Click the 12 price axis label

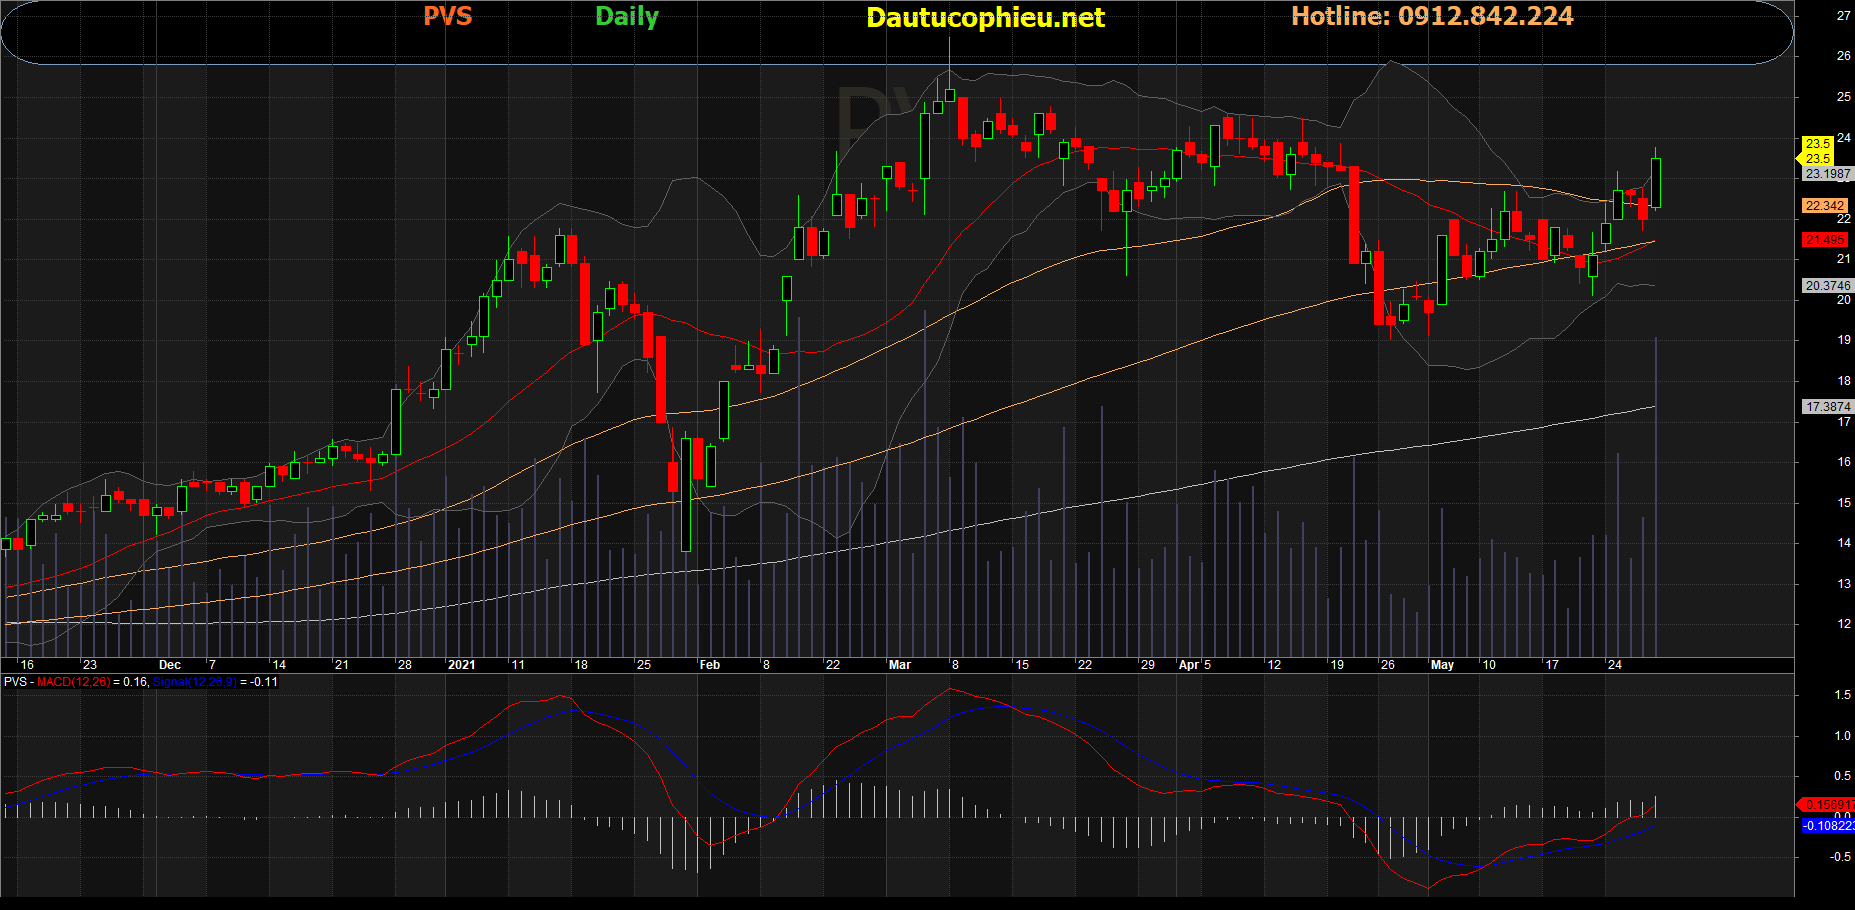tap(1843, 624)
